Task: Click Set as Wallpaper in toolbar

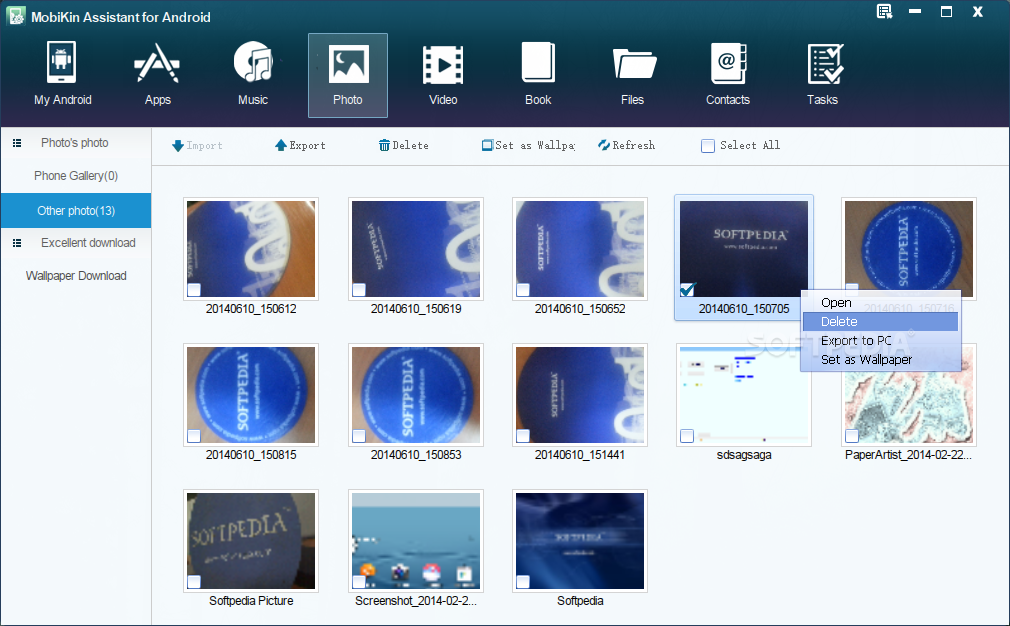Action: pyautogui.click(x=528, y=146)
